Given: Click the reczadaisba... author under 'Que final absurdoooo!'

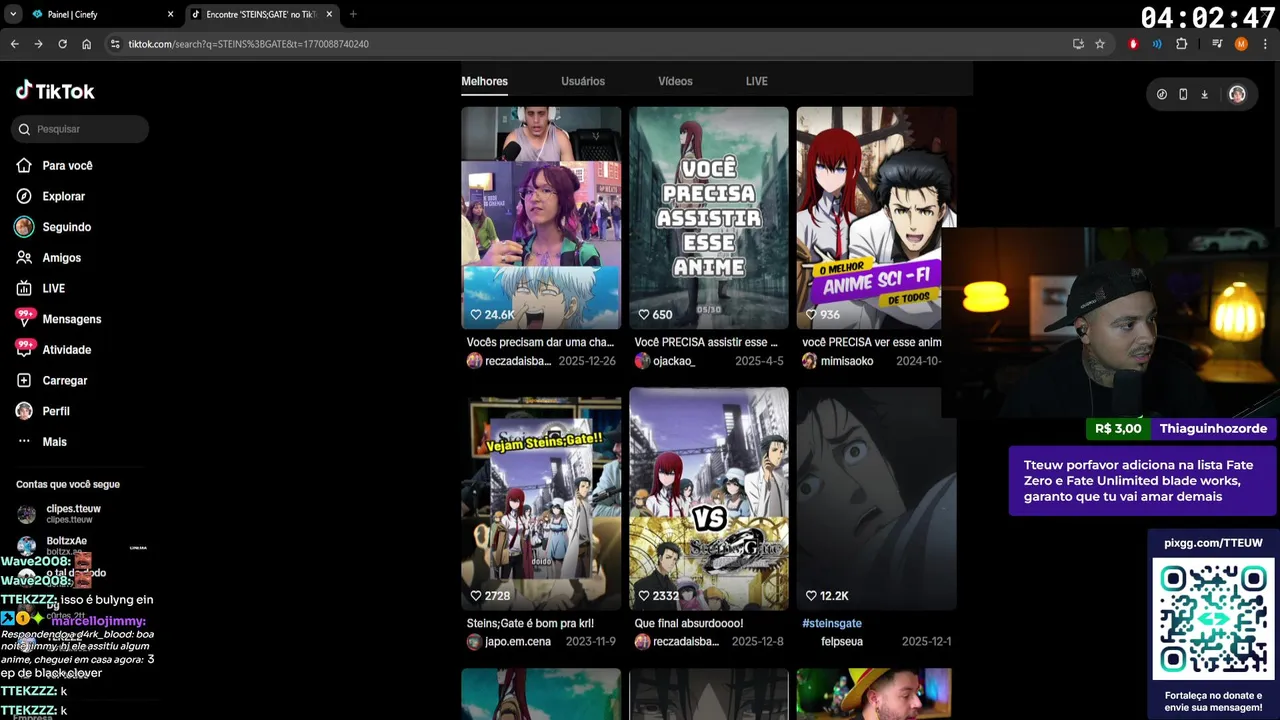Looking at the screenshot, I should pyautogui.click(x=686, y=642).
